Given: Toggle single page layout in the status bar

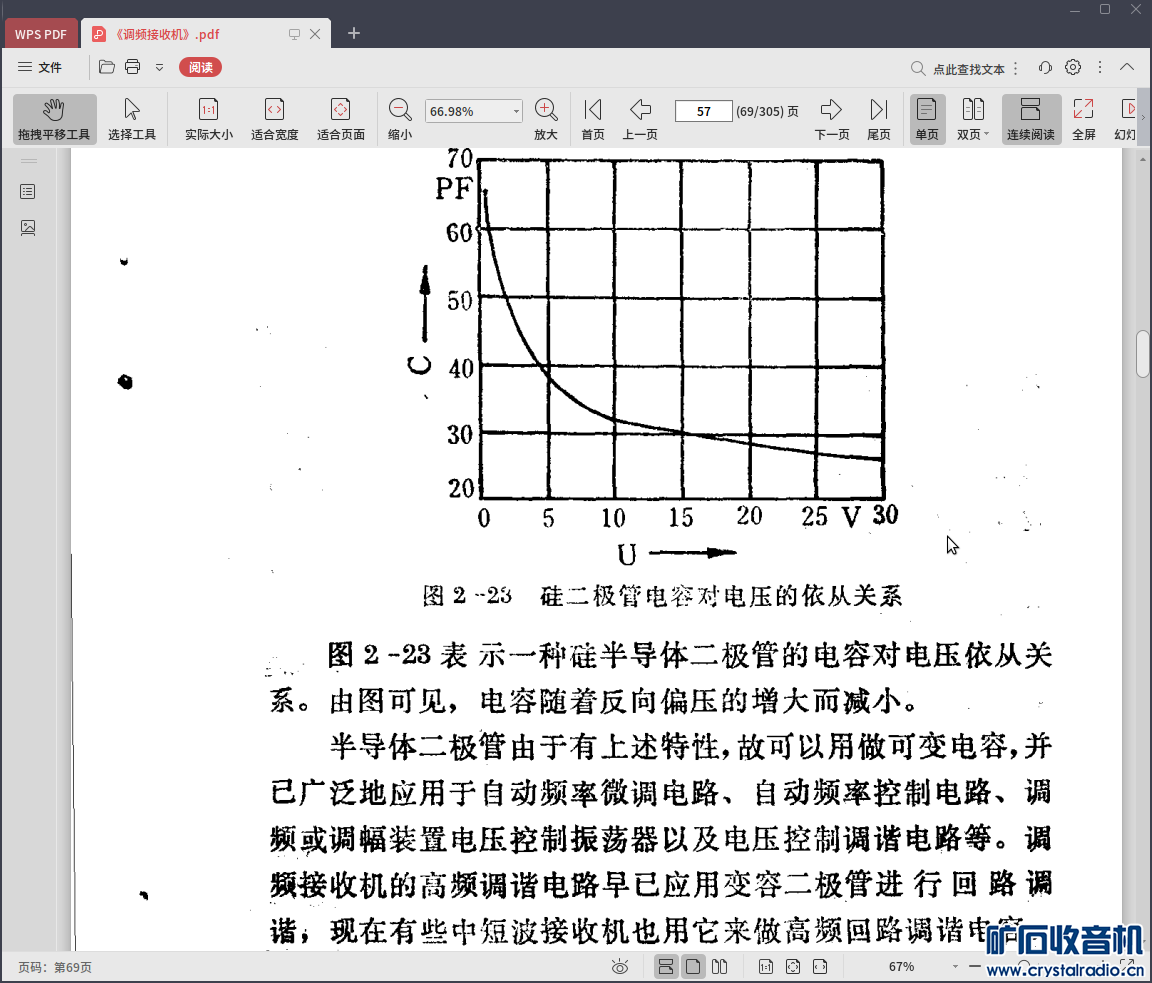Looking at the screenshot, I should [x=693, y=967].
